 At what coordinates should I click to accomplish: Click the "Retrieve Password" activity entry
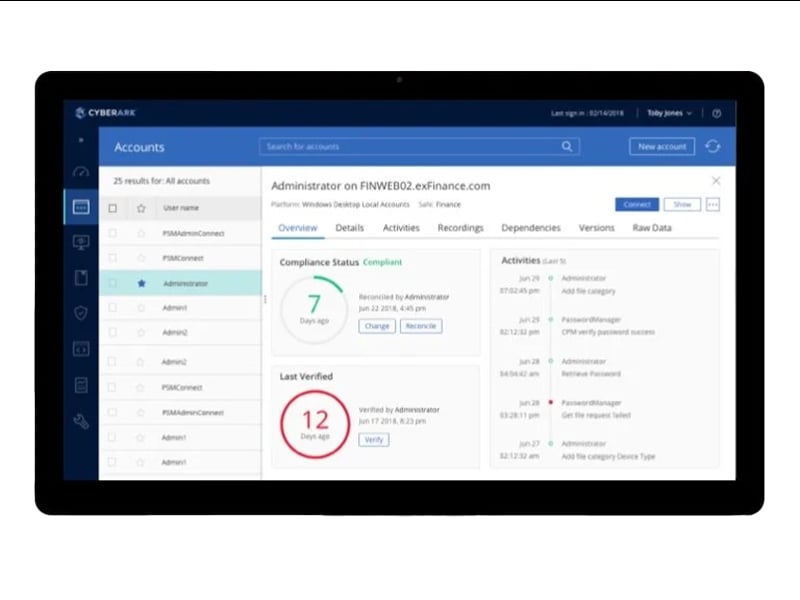point(591,374)
